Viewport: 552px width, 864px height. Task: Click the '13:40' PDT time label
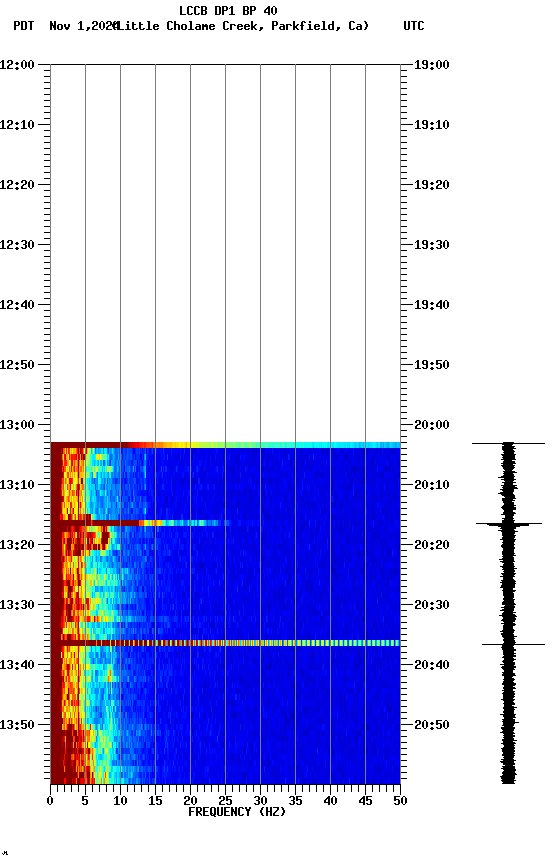point(17,666)
